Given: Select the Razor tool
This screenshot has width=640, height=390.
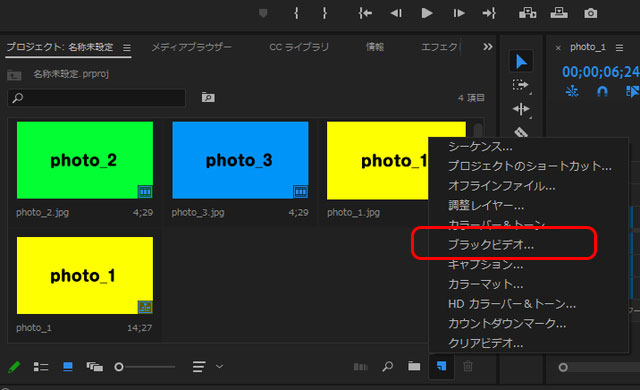Looking at the screenshot, I should (x=521, y=133).
